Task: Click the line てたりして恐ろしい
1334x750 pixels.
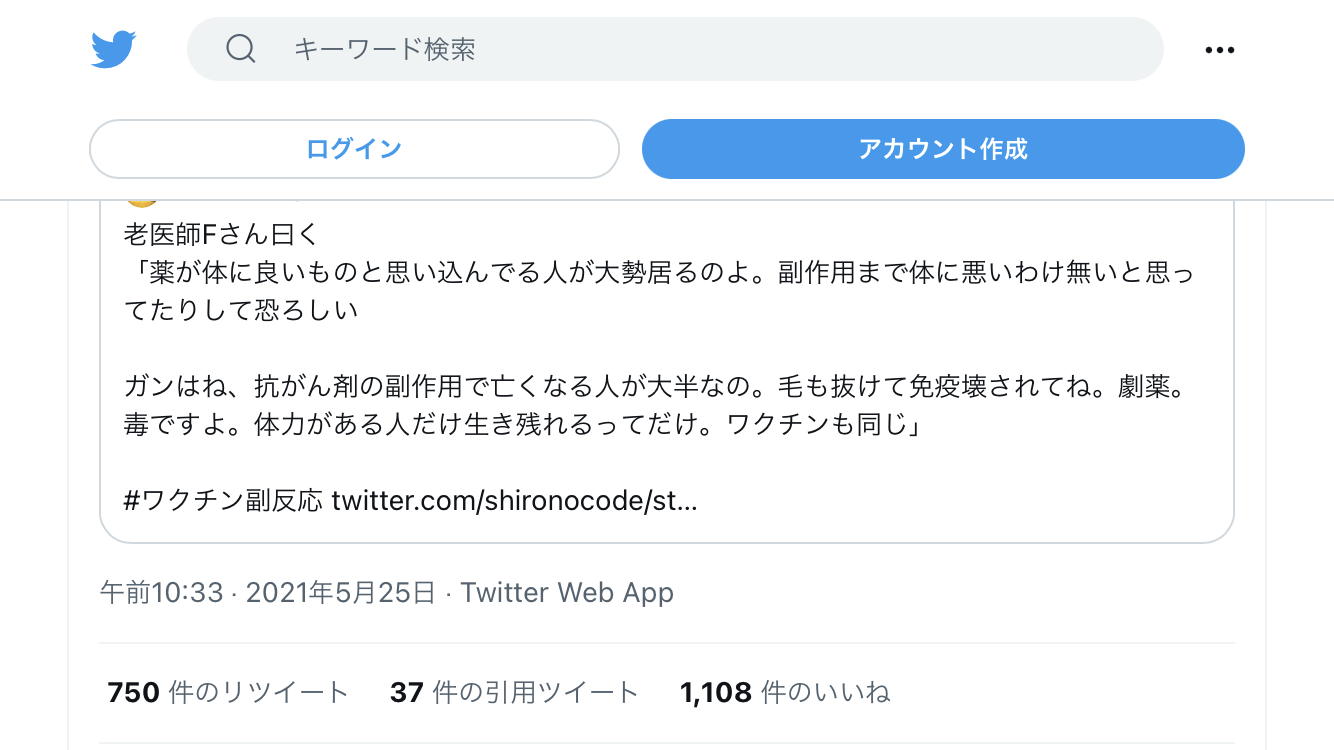Action: (x=241, y=311)
